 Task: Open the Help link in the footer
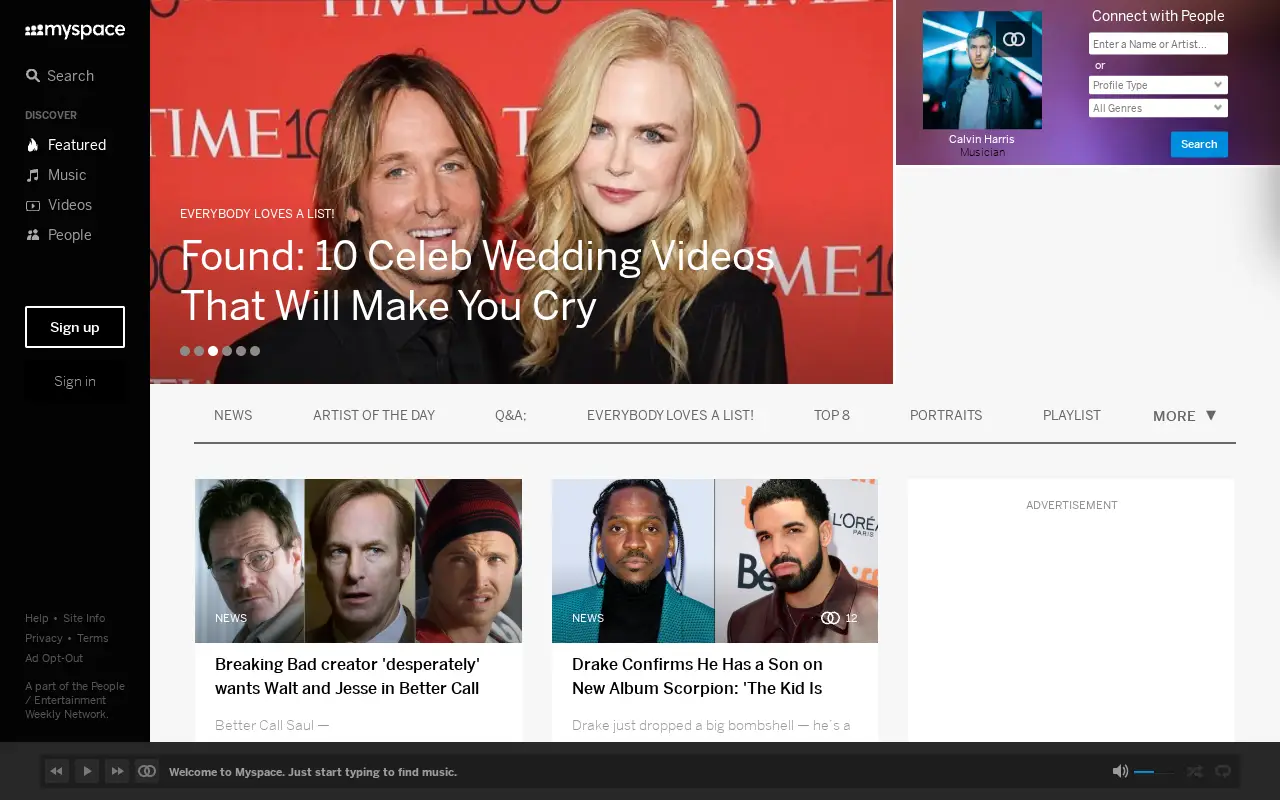point(37,618)
